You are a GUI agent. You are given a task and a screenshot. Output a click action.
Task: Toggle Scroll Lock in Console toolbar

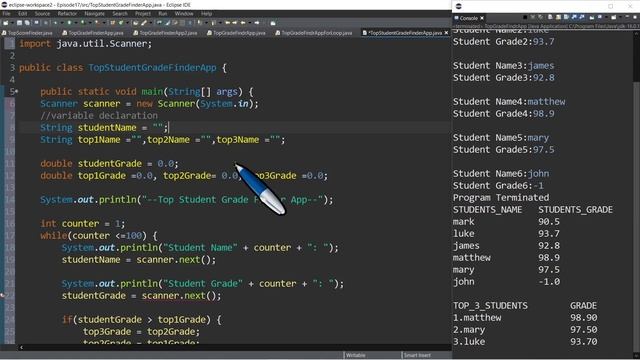tap(558, 18)
